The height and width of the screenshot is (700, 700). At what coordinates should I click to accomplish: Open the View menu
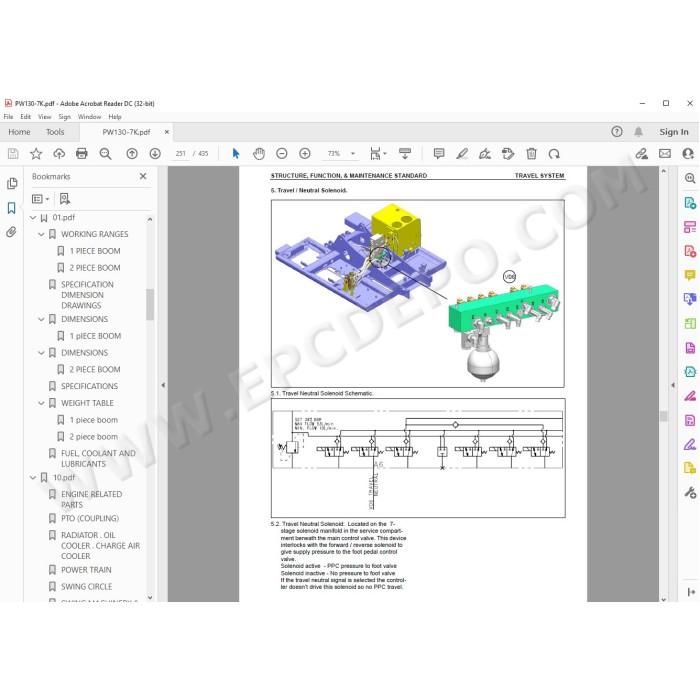pyautogui.click(x=45, y=117)
